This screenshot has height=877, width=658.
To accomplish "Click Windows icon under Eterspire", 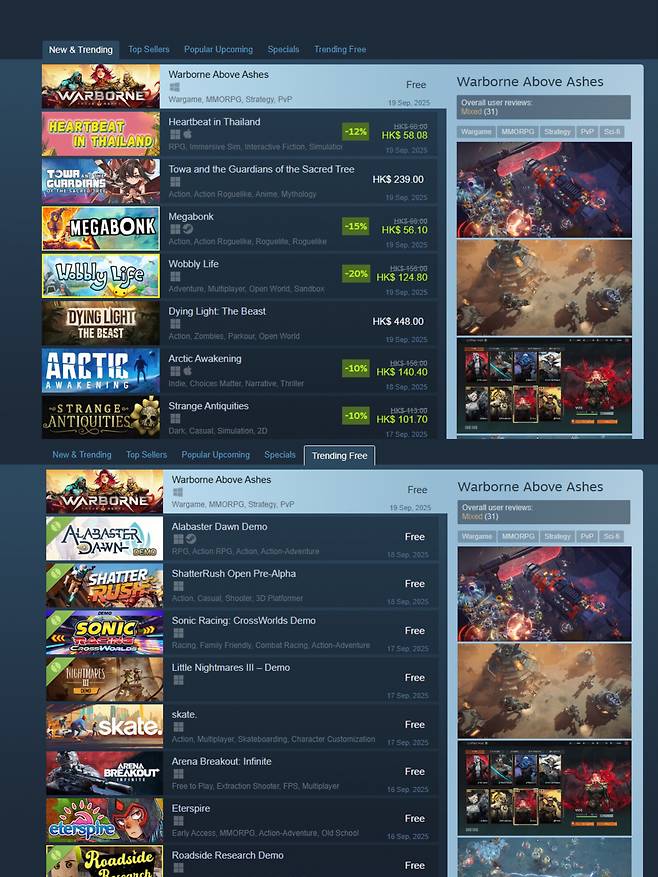I will tap(178, 821).
